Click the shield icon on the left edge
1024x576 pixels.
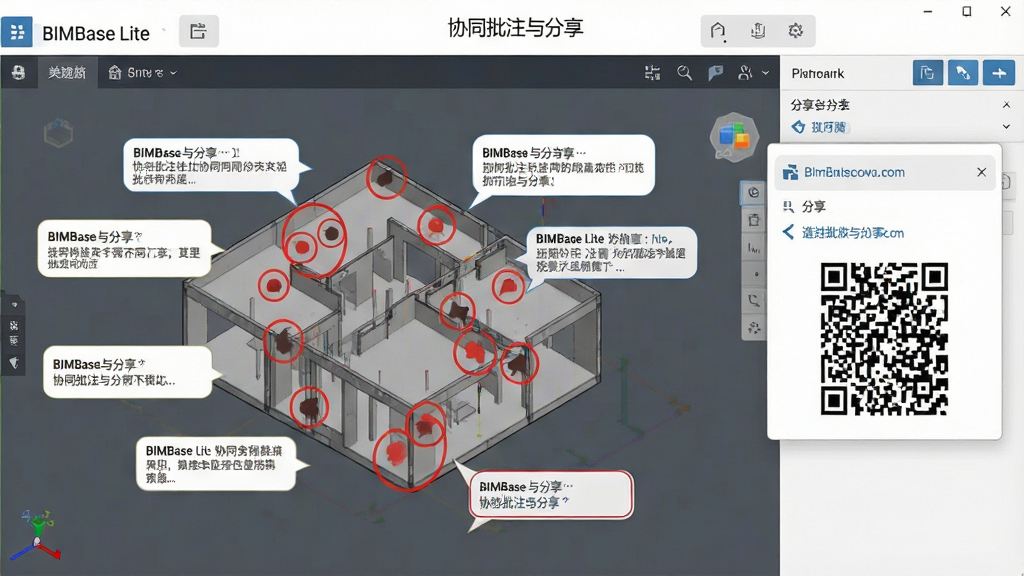point(14,363)
